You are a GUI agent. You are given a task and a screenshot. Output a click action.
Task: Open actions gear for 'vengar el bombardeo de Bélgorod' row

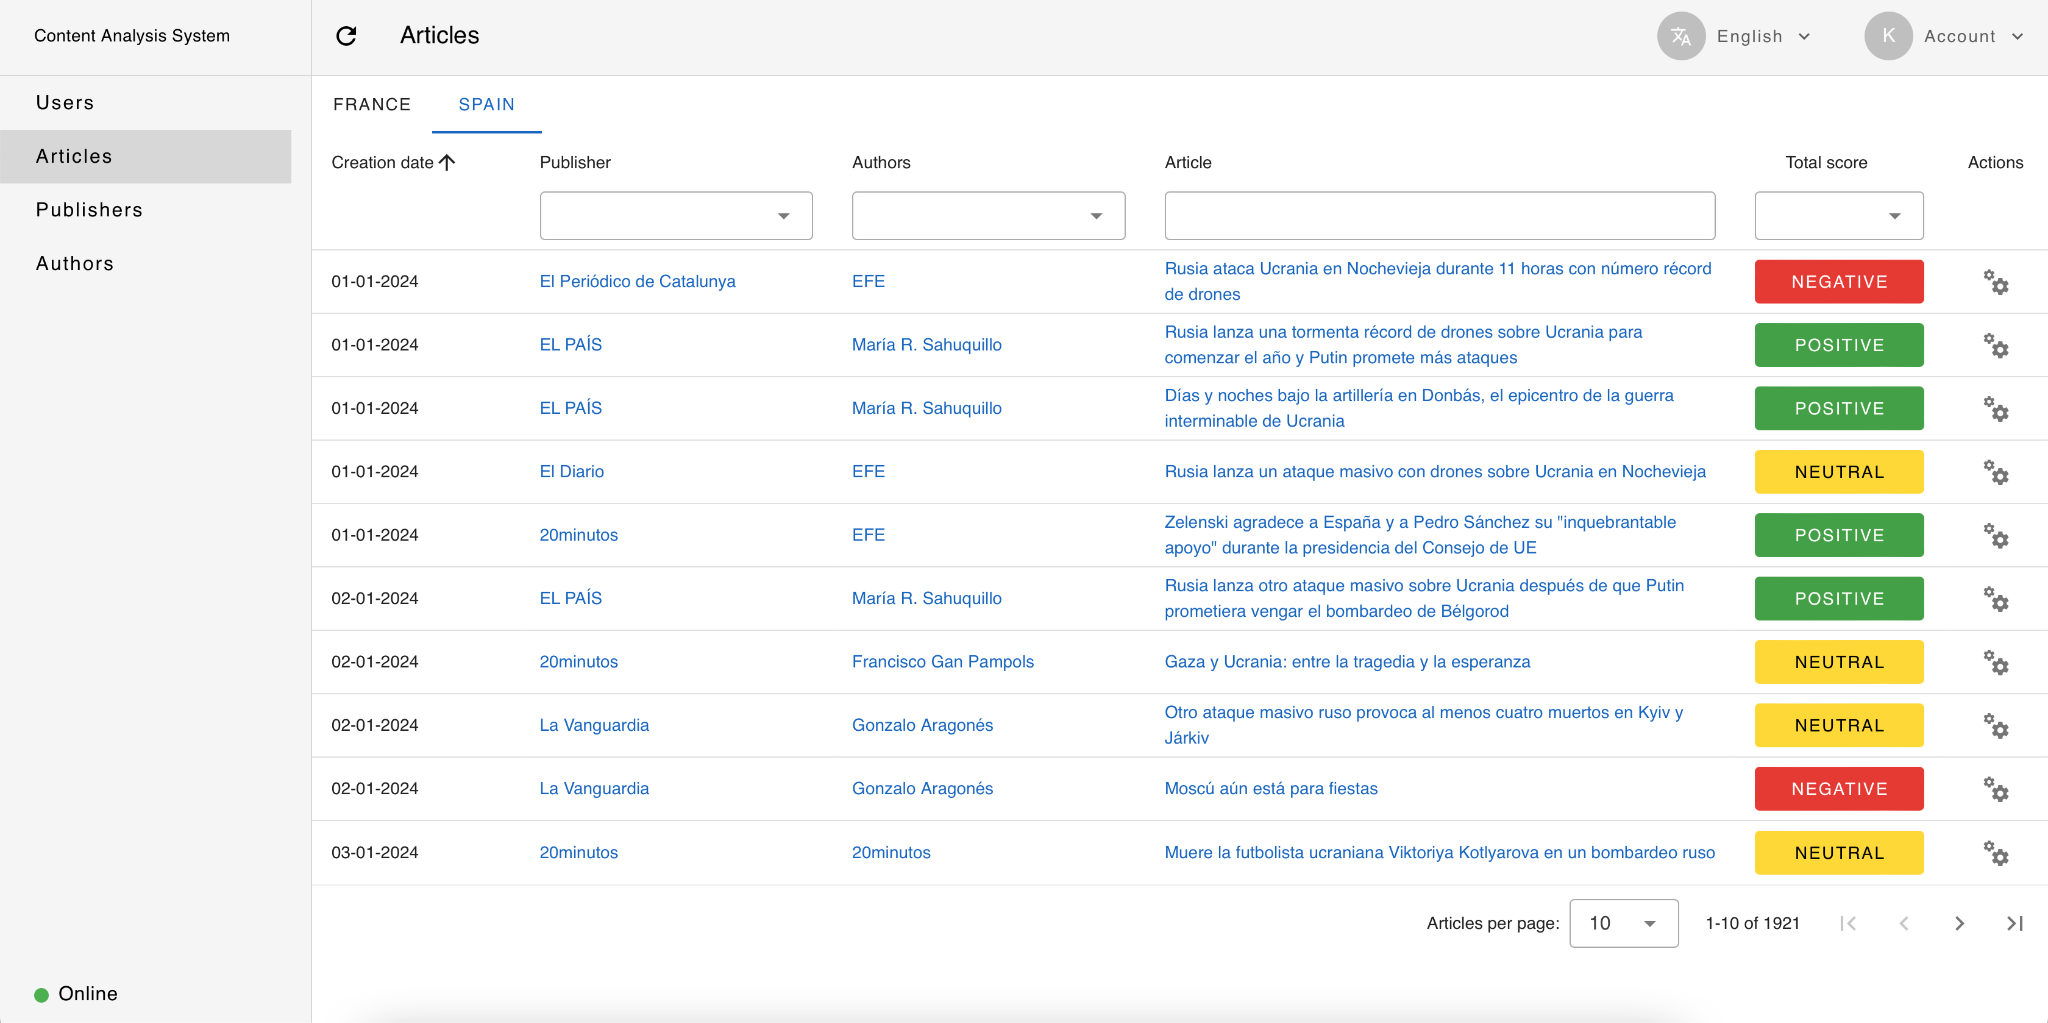point(1996,599)
